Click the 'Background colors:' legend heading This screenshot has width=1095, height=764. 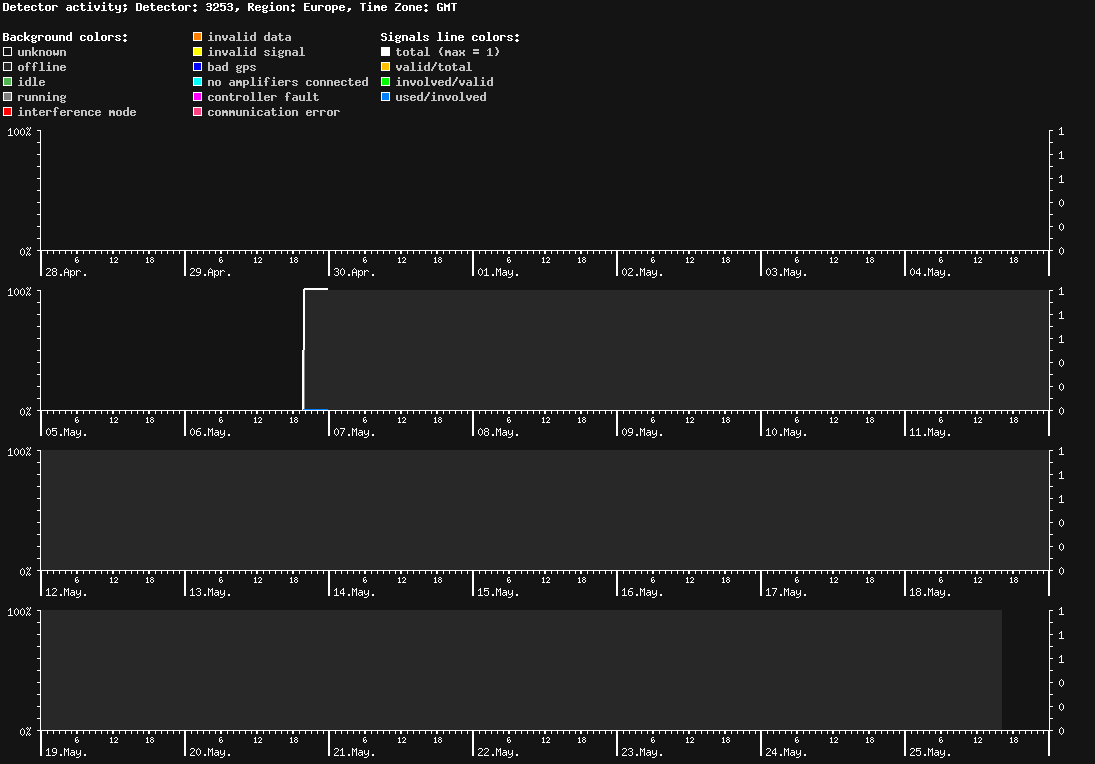[66, 37]
